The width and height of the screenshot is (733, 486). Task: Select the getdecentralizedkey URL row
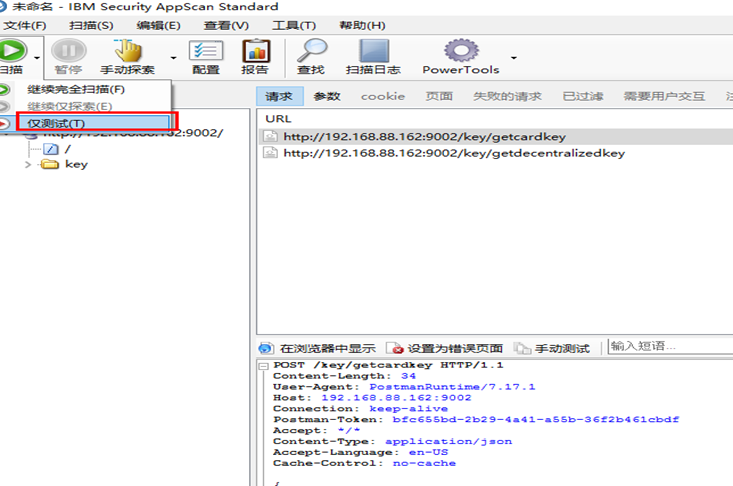click(x=496, y=153)
